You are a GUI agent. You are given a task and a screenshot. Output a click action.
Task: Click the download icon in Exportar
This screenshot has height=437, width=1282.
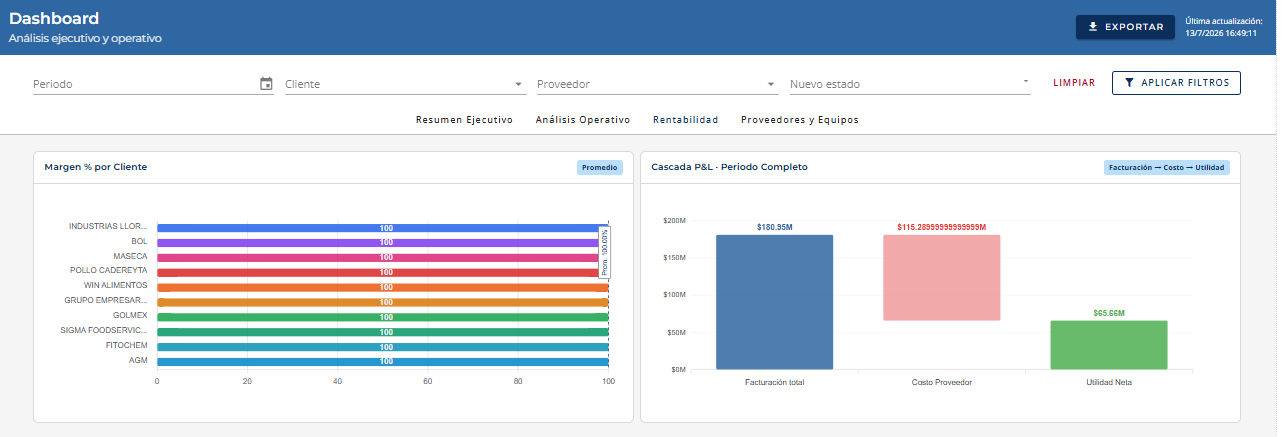point(1093,27)
